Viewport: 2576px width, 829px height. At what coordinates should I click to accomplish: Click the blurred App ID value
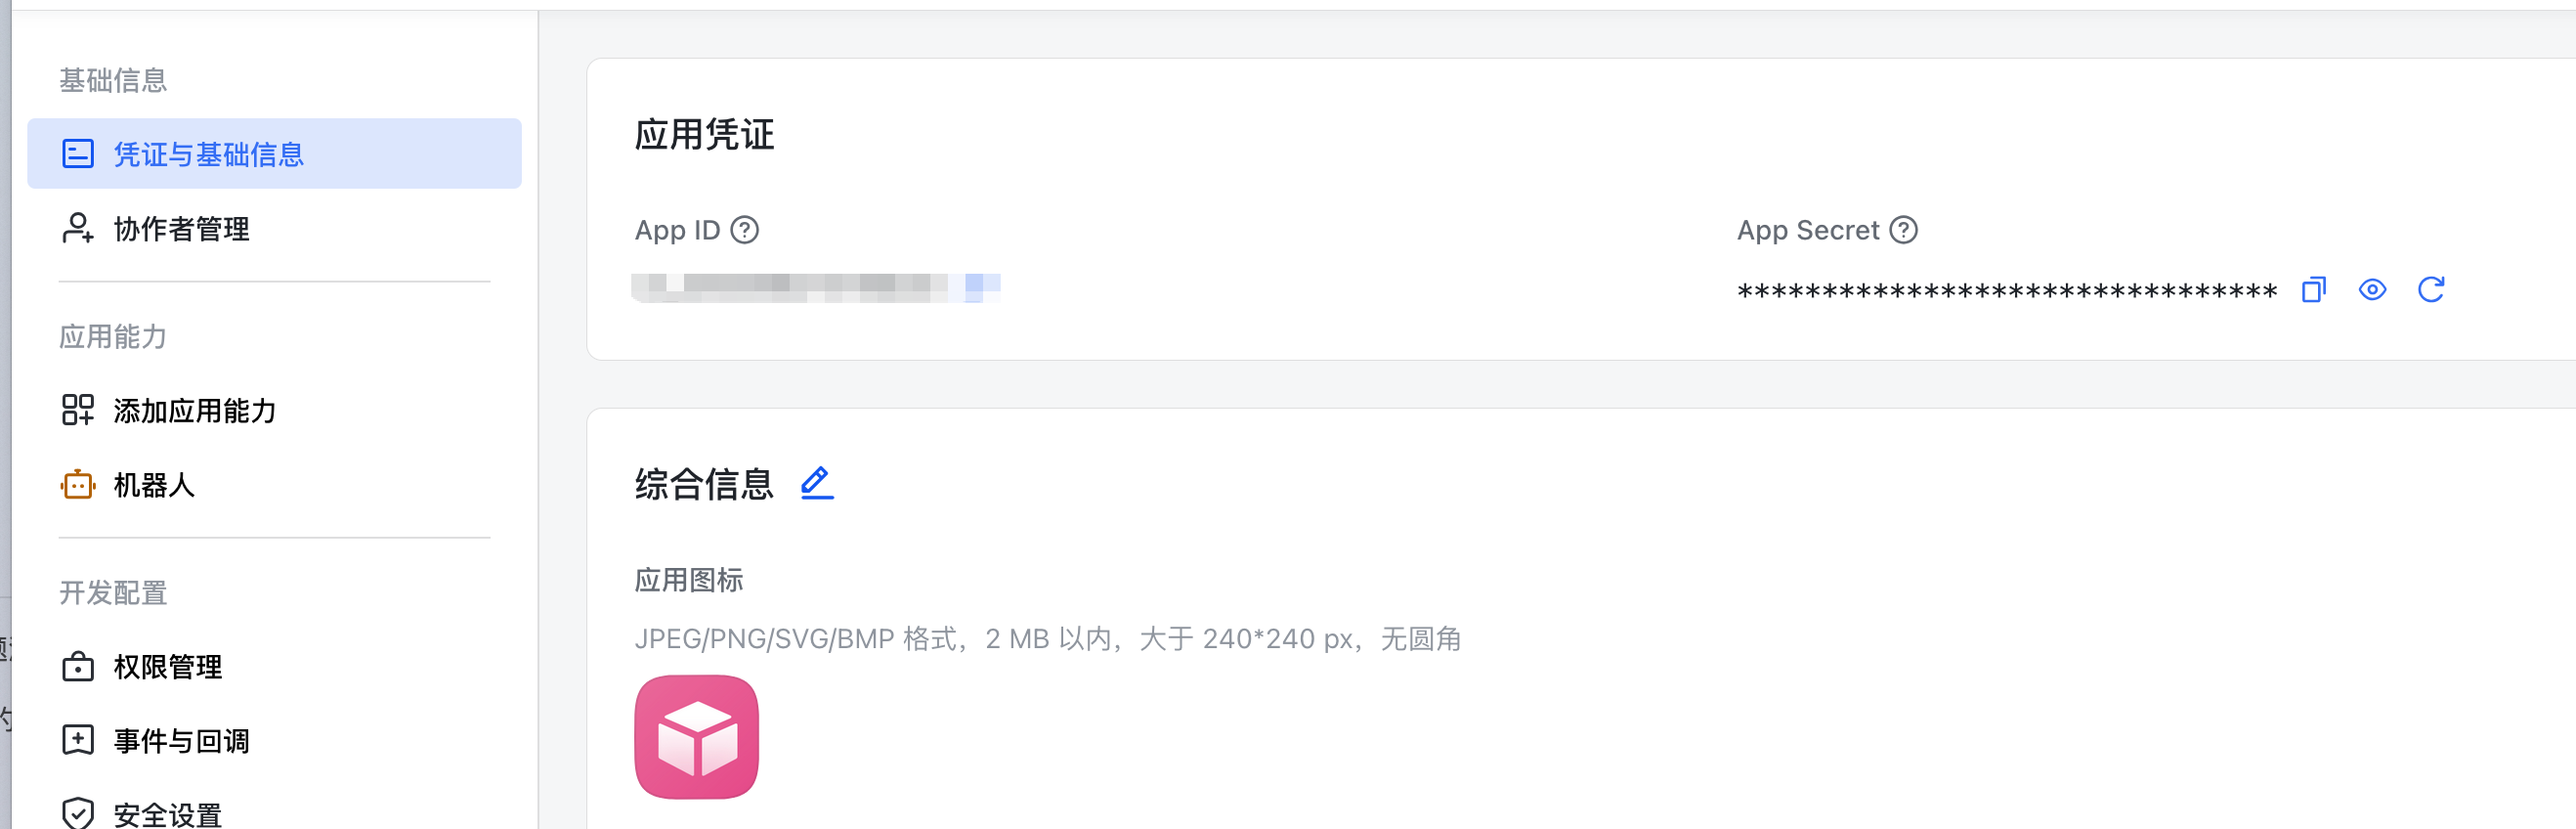(x=816, y=287)
